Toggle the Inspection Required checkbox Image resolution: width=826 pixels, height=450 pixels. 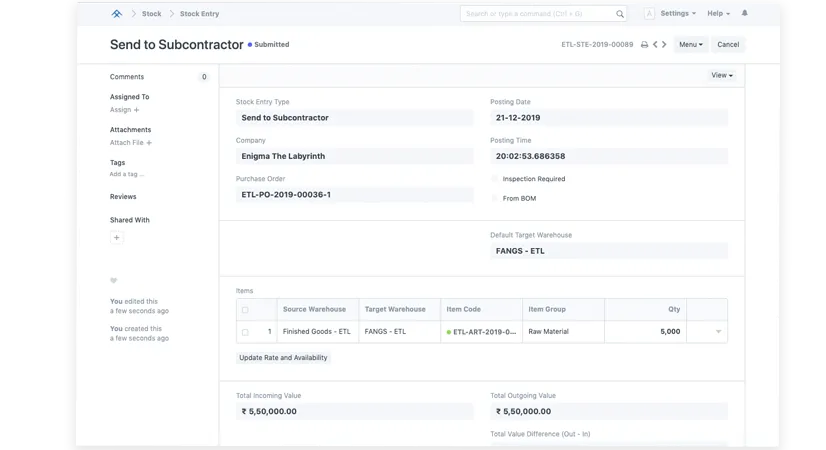(x=495, y=179)
